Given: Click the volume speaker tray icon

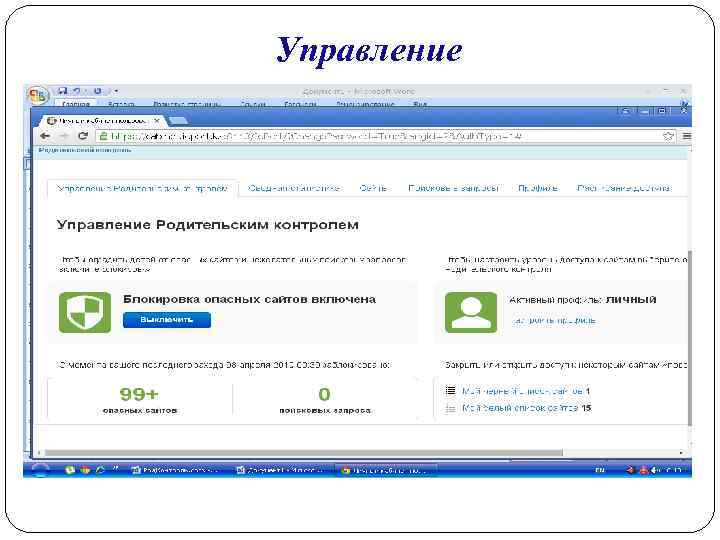Looking at the screenshot, I should point(654,470).
